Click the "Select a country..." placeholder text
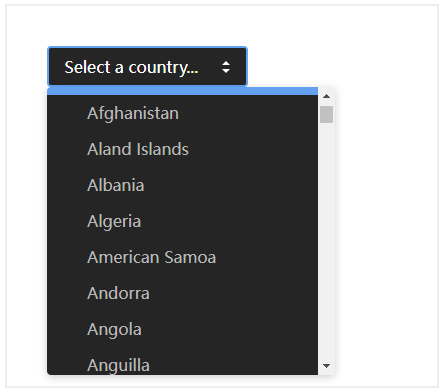Image resolution: width=444 pixels, height=392 pixels. (131, 68)
